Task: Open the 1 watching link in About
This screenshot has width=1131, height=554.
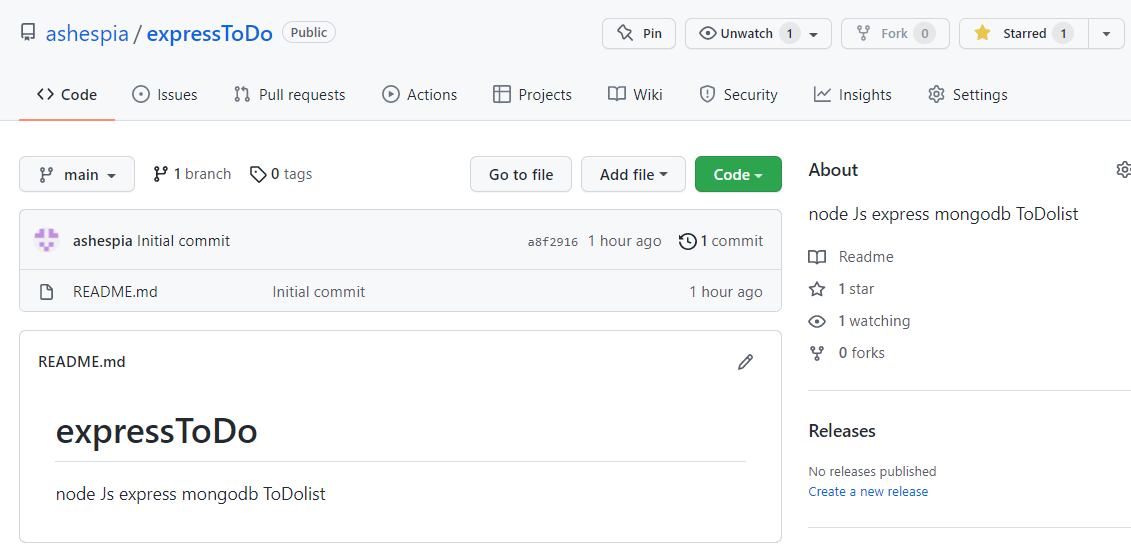Action: pos(859,320)
